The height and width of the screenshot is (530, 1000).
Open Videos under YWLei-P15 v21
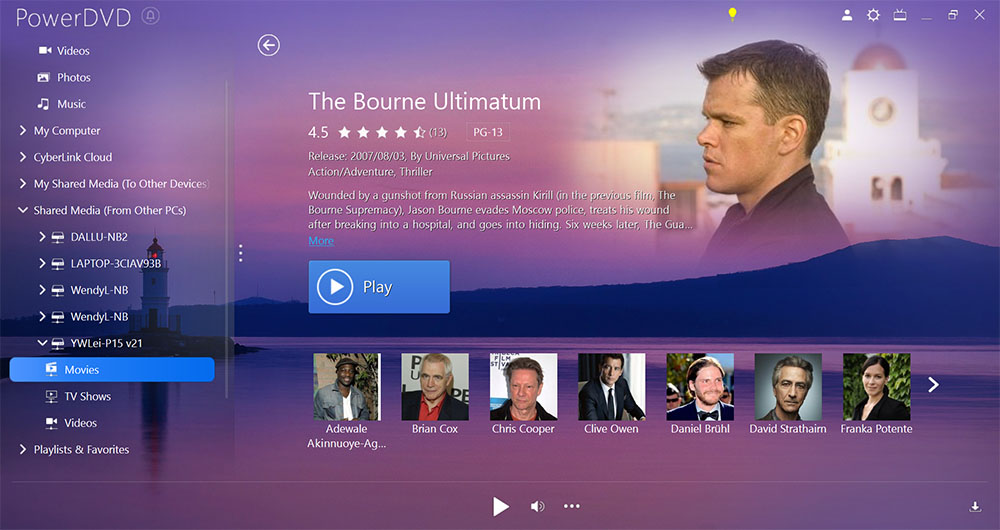point(80,423)
